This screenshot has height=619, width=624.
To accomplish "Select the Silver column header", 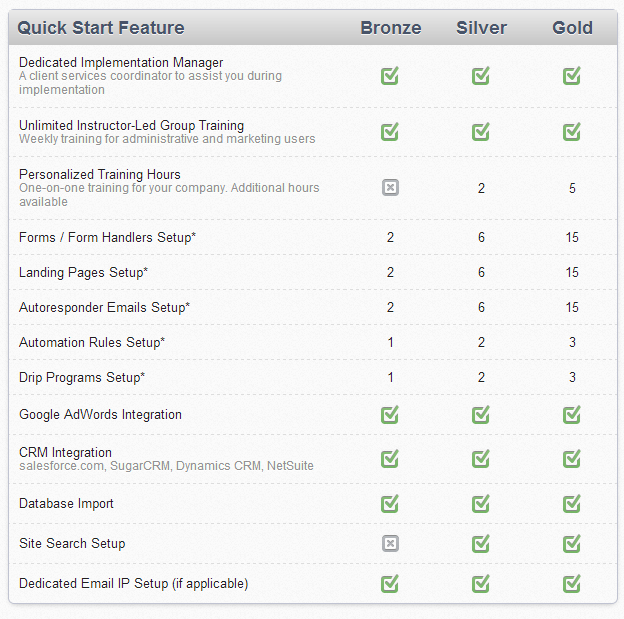I will tap(482, 28).
